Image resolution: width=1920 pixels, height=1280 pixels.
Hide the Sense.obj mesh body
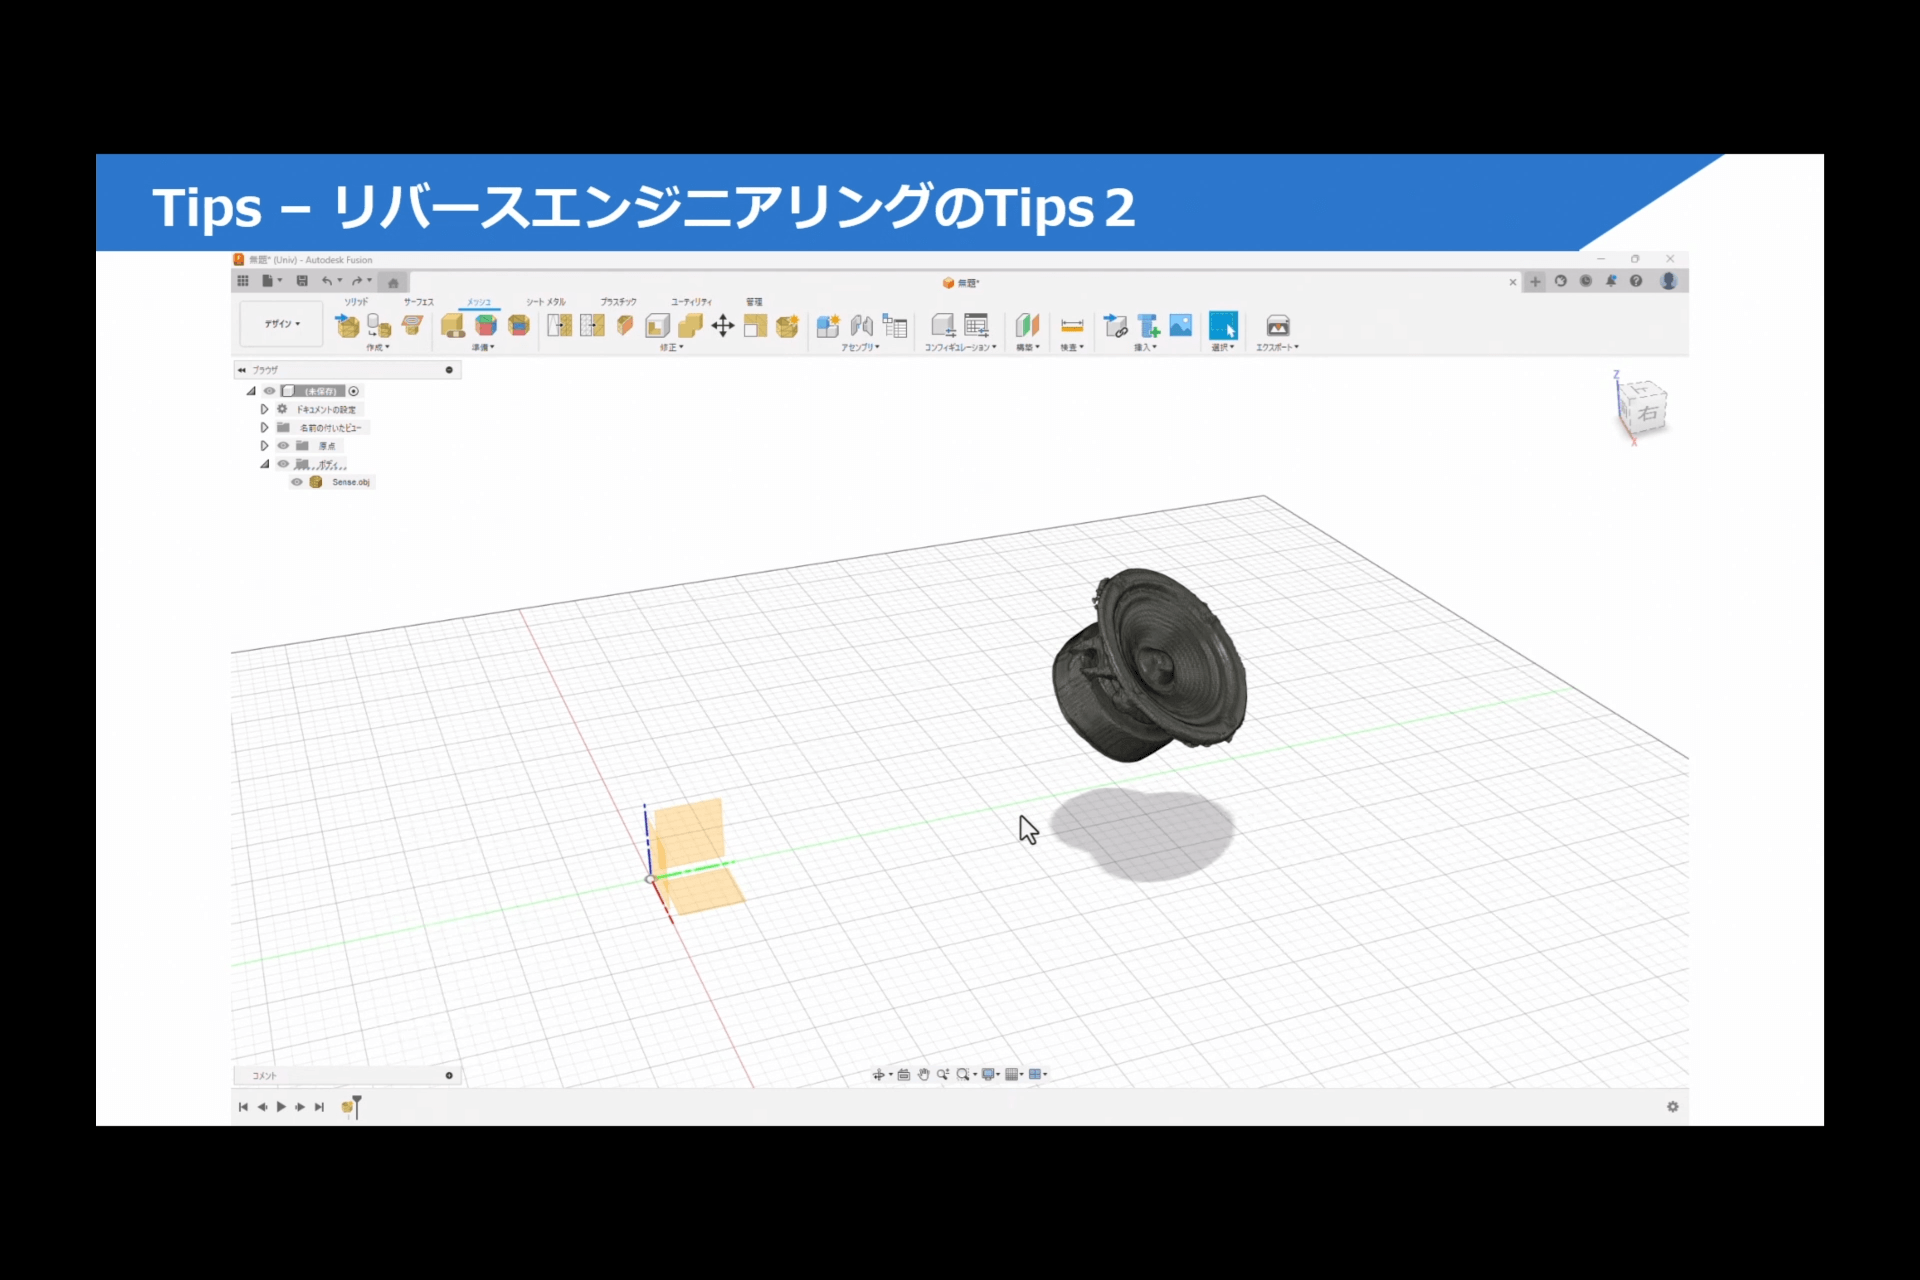point(296,482)
